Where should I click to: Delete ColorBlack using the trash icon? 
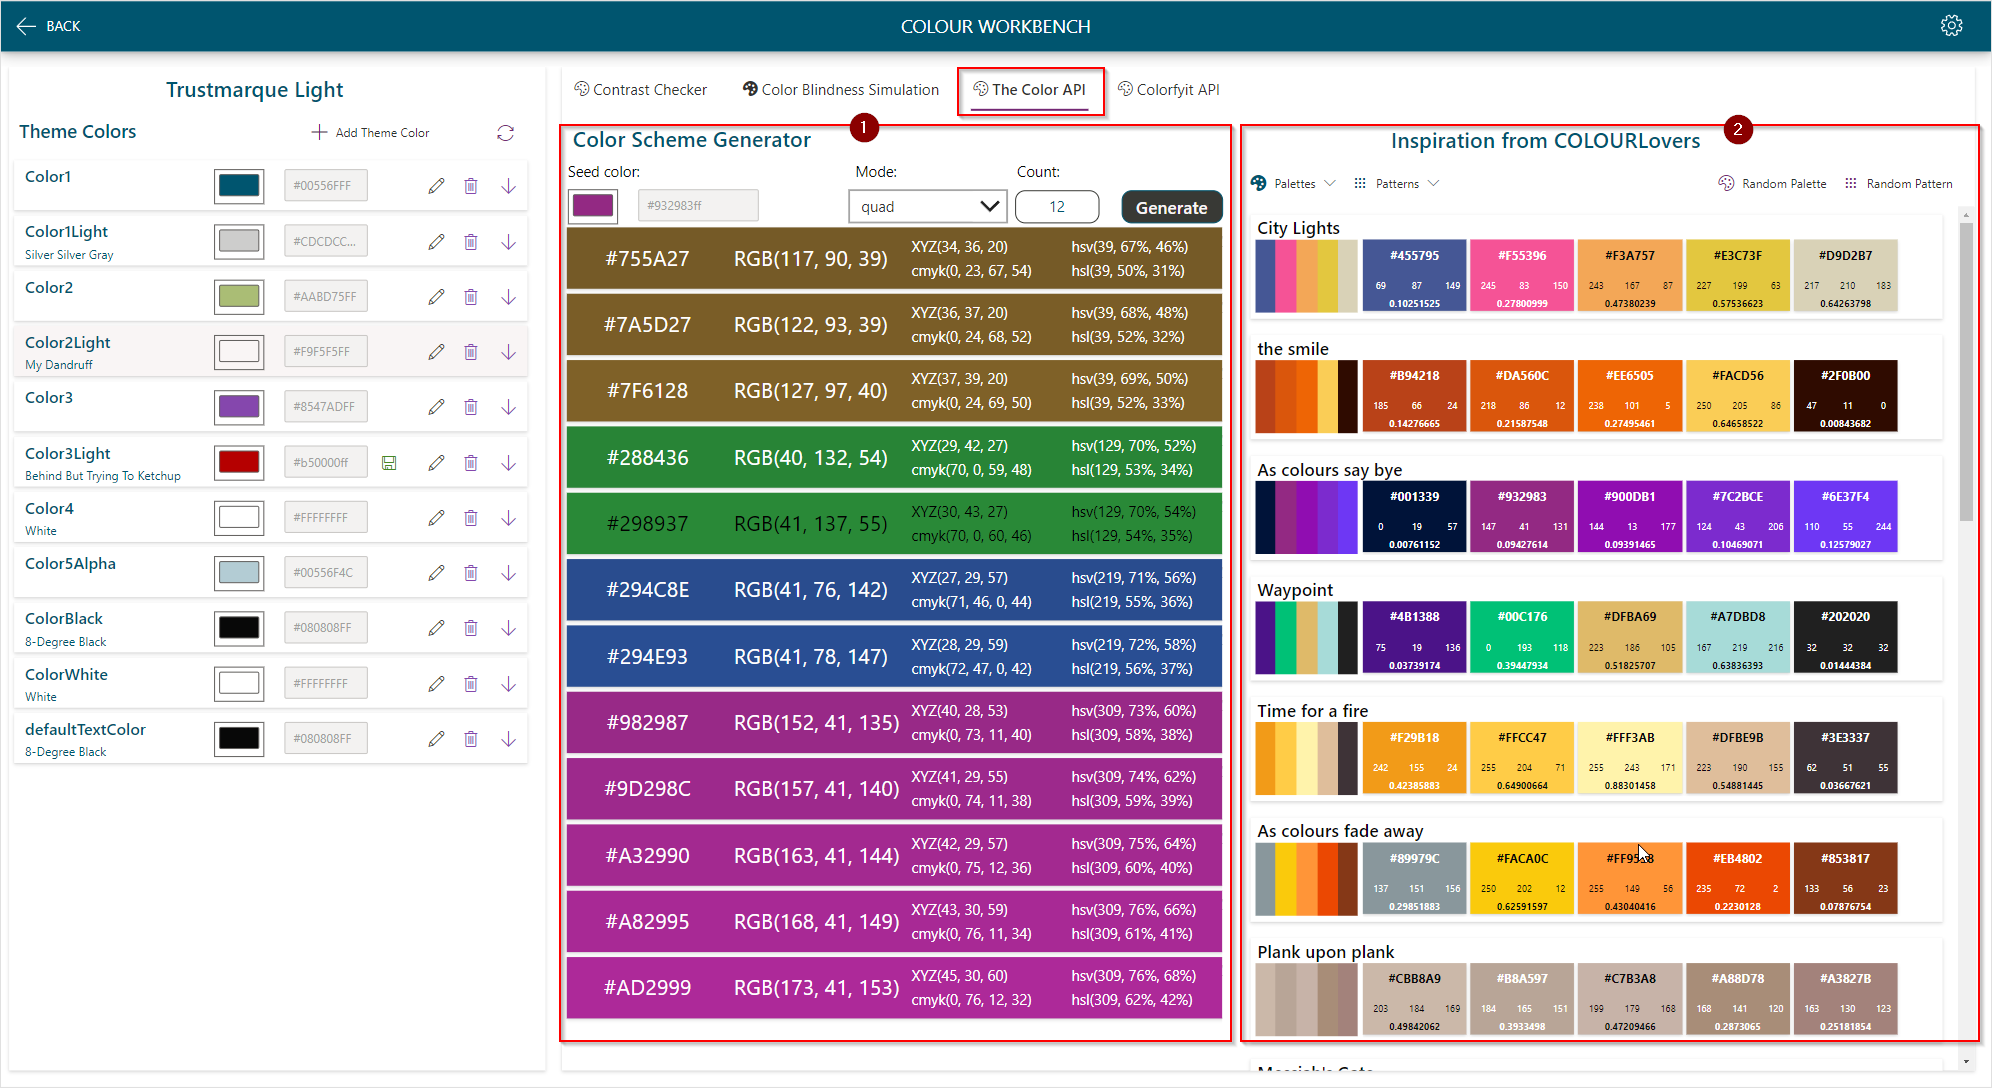(471, 628)
